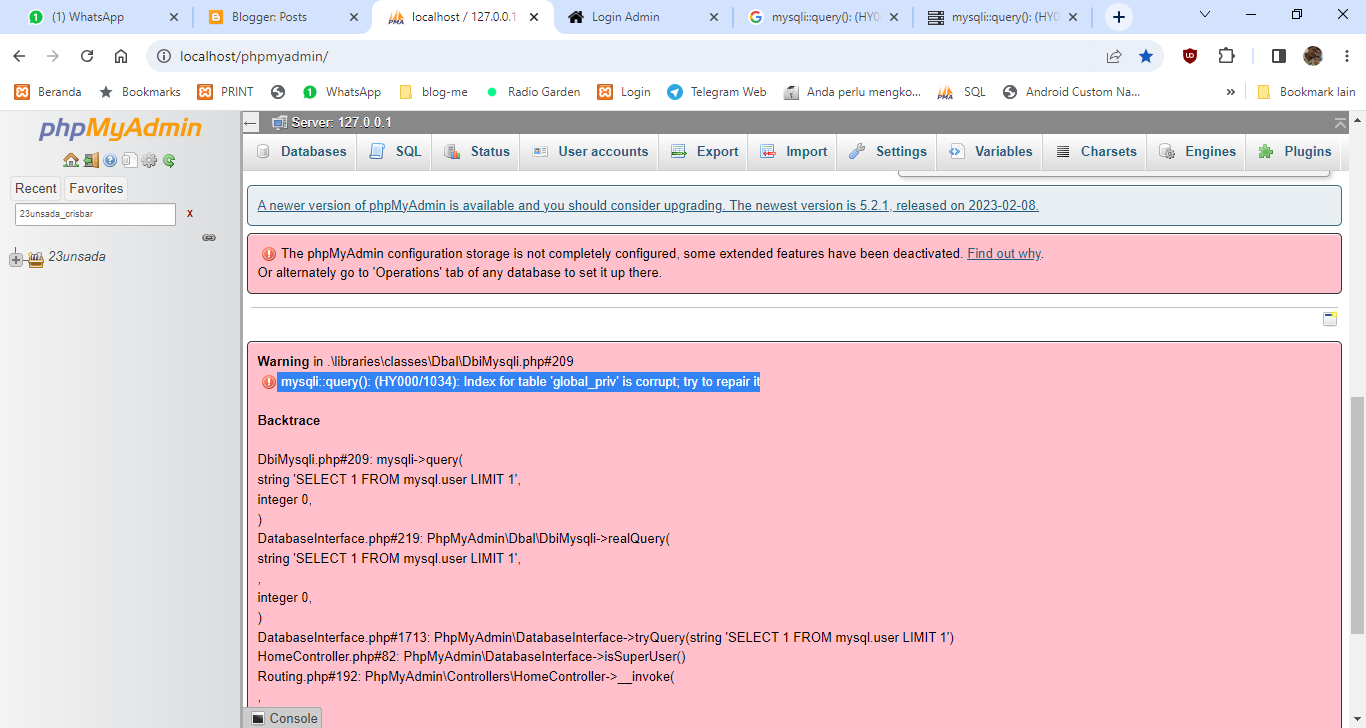Close the Blogger: Posts browser tab

click(x=354, y=17)
